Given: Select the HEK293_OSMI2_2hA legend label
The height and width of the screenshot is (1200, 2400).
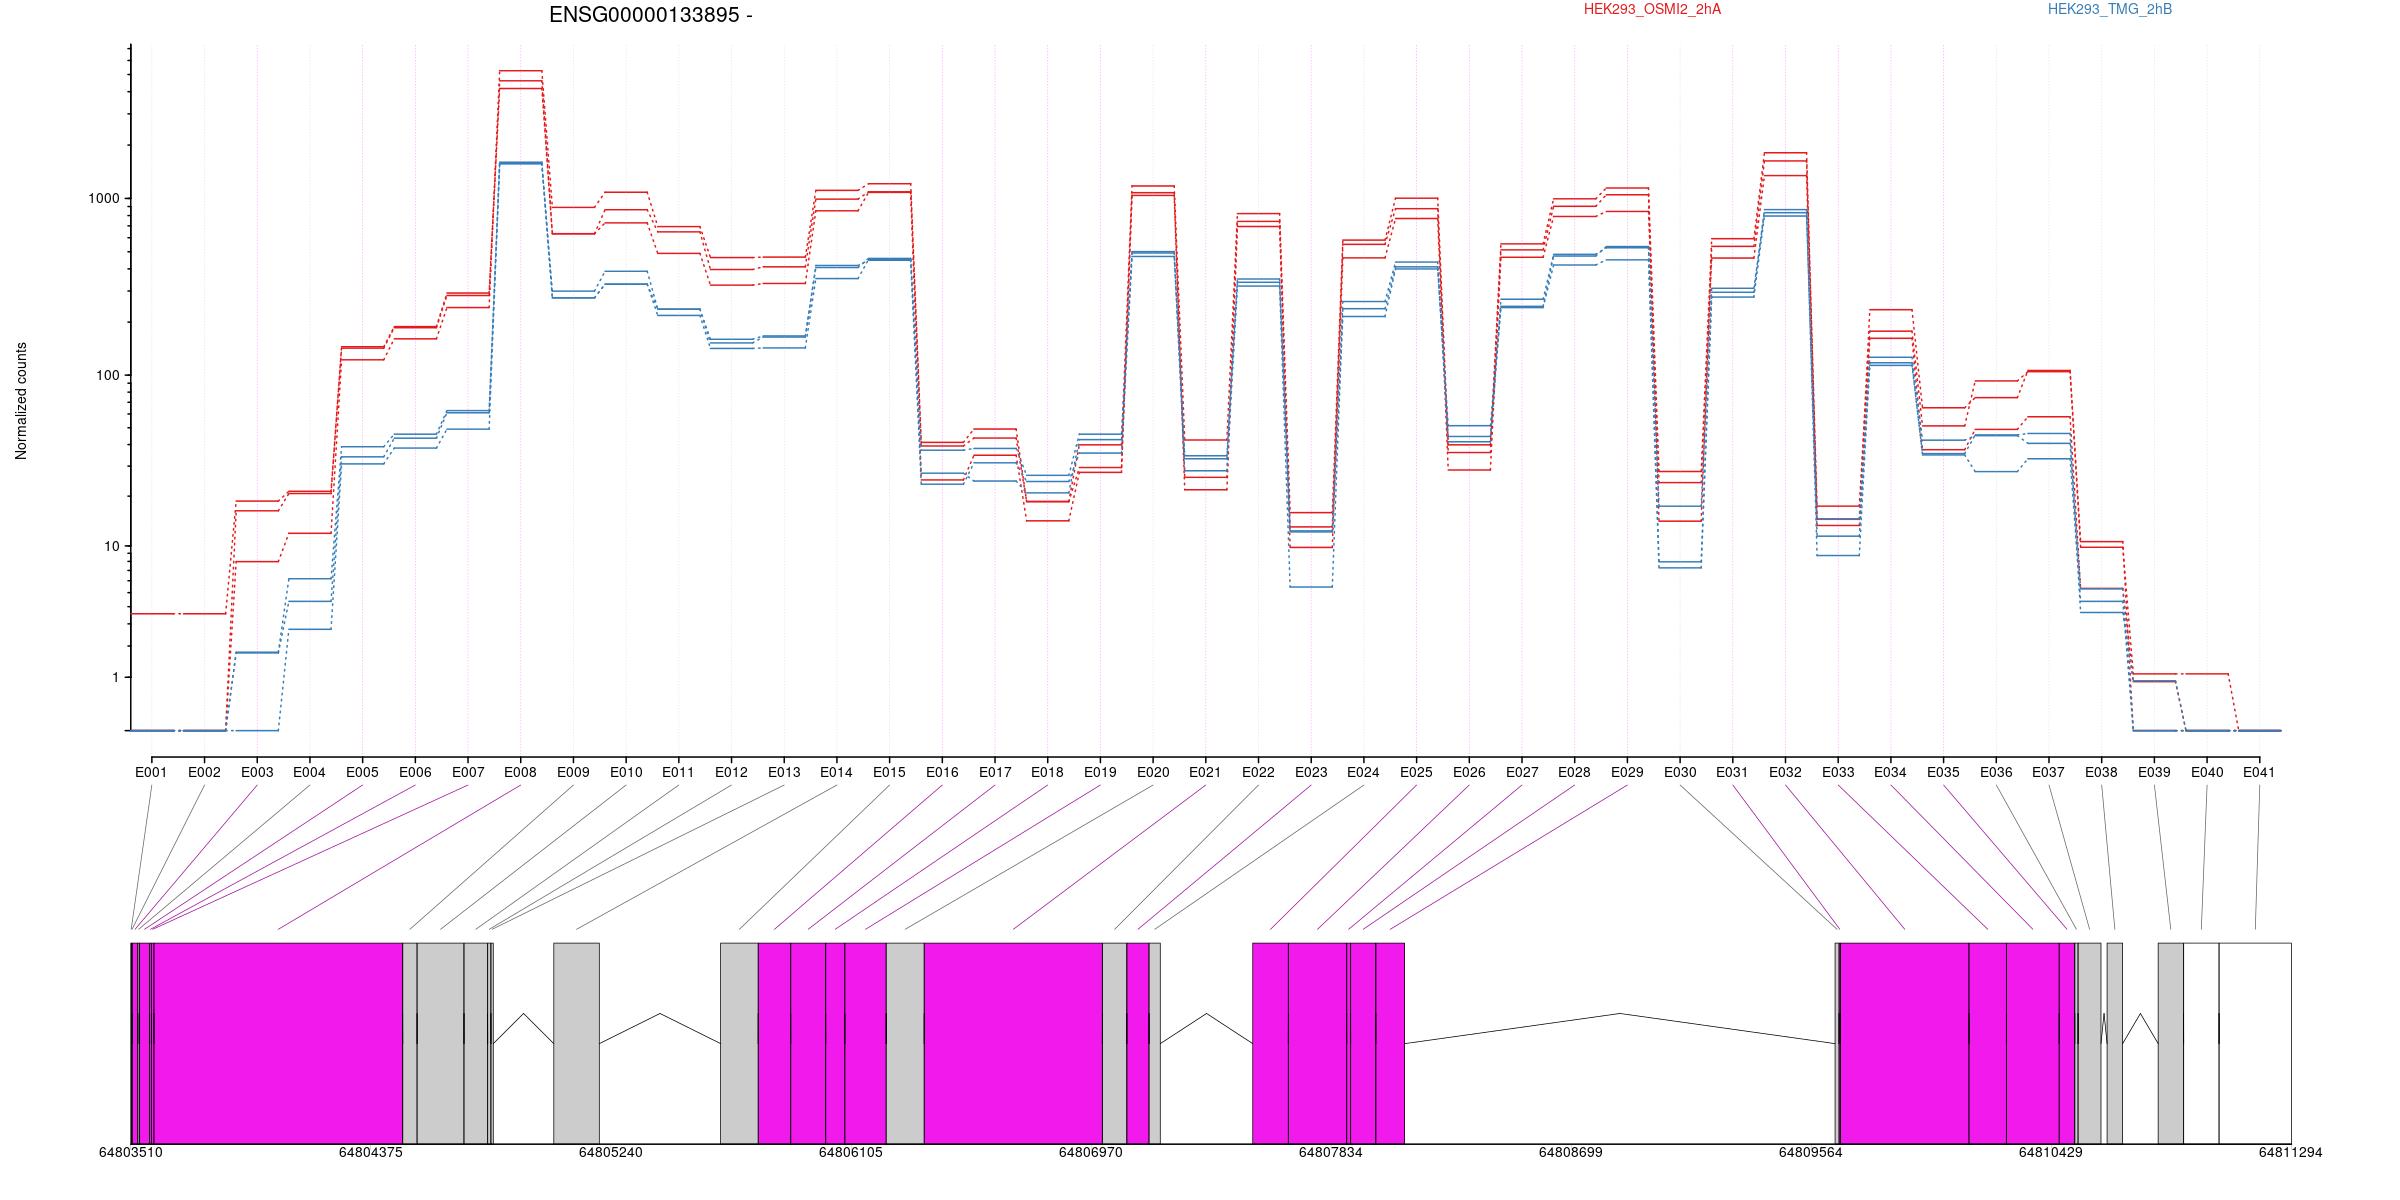Looking at the screenshot, I should [1652, 9].
